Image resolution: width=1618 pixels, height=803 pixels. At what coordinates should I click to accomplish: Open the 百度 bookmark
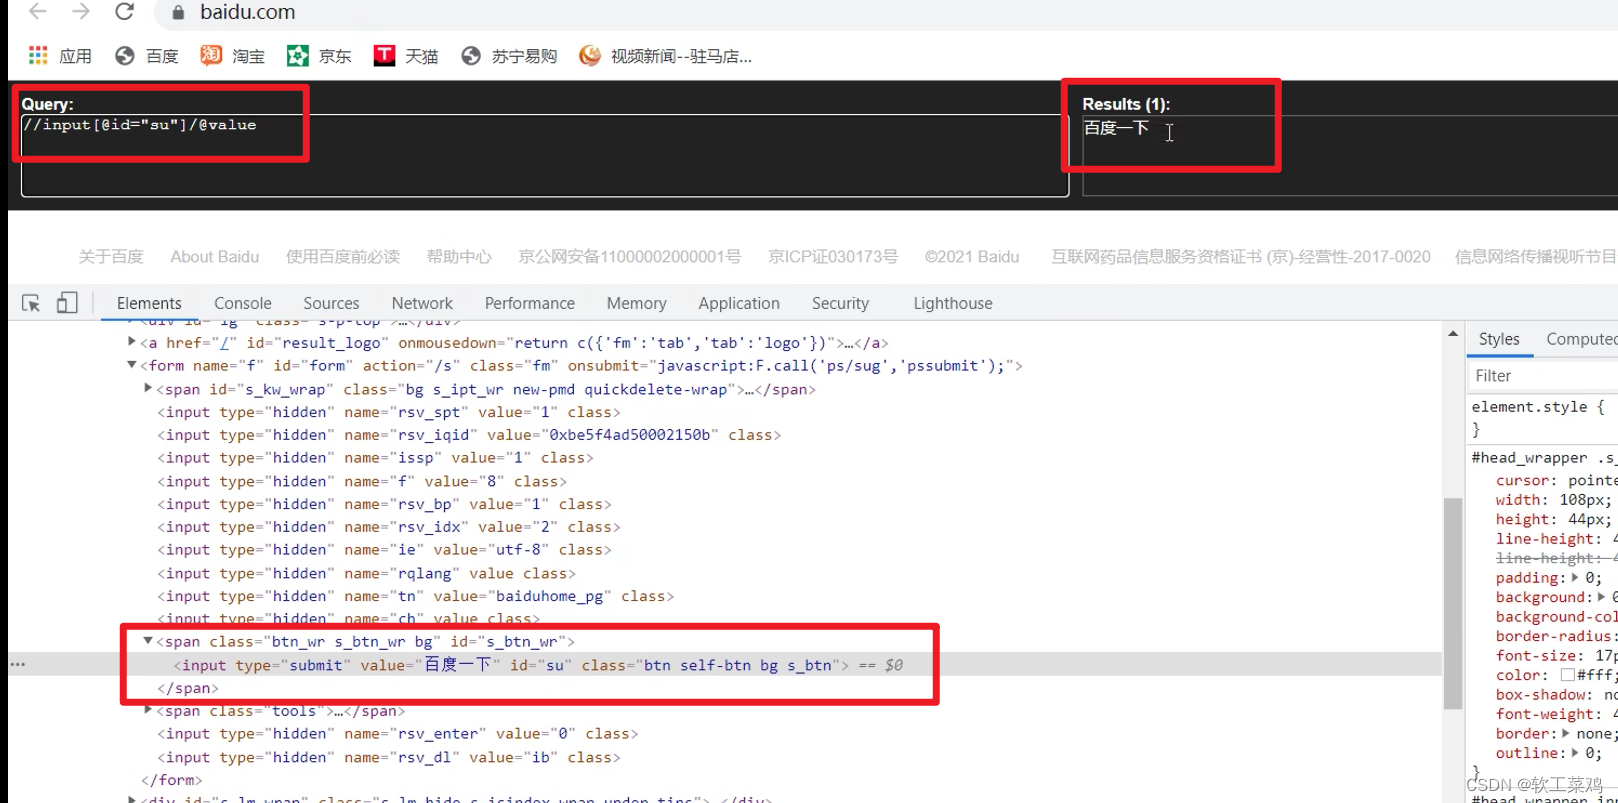coord(147,56)
